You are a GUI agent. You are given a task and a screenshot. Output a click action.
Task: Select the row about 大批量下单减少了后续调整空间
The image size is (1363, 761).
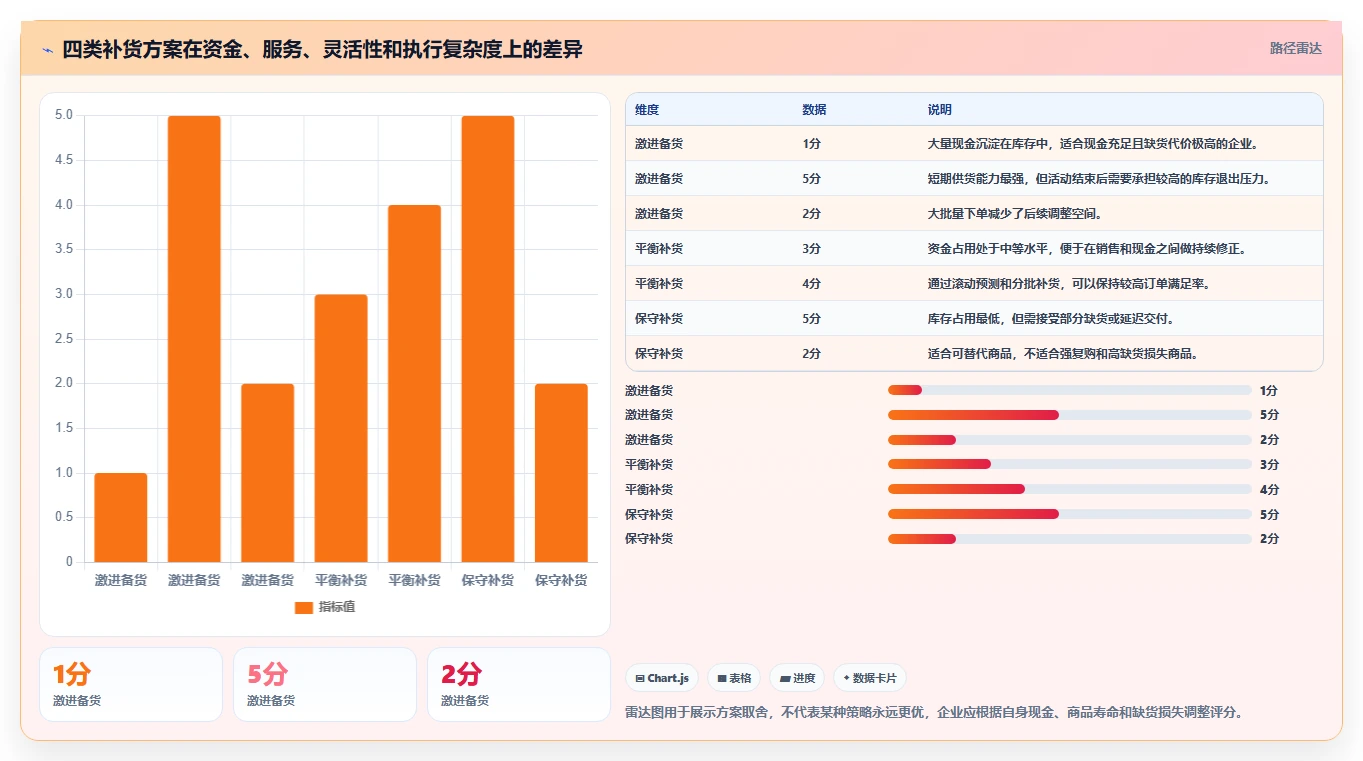pyautogui.click(x=974, y=214)
